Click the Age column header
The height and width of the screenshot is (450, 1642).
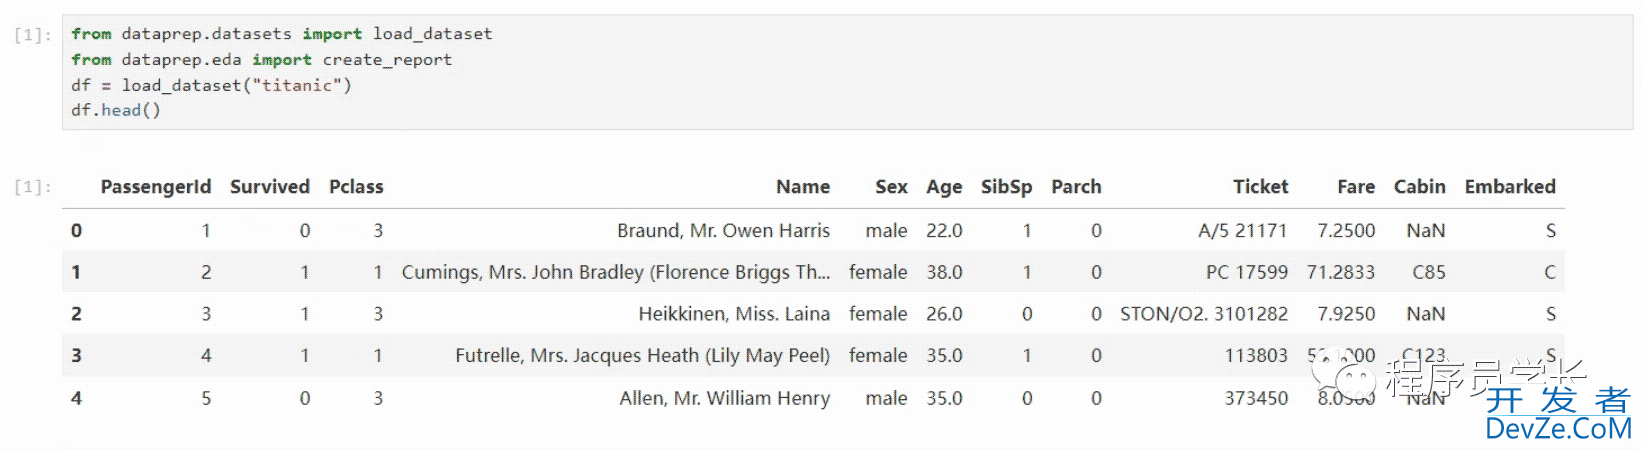[944, 187]
